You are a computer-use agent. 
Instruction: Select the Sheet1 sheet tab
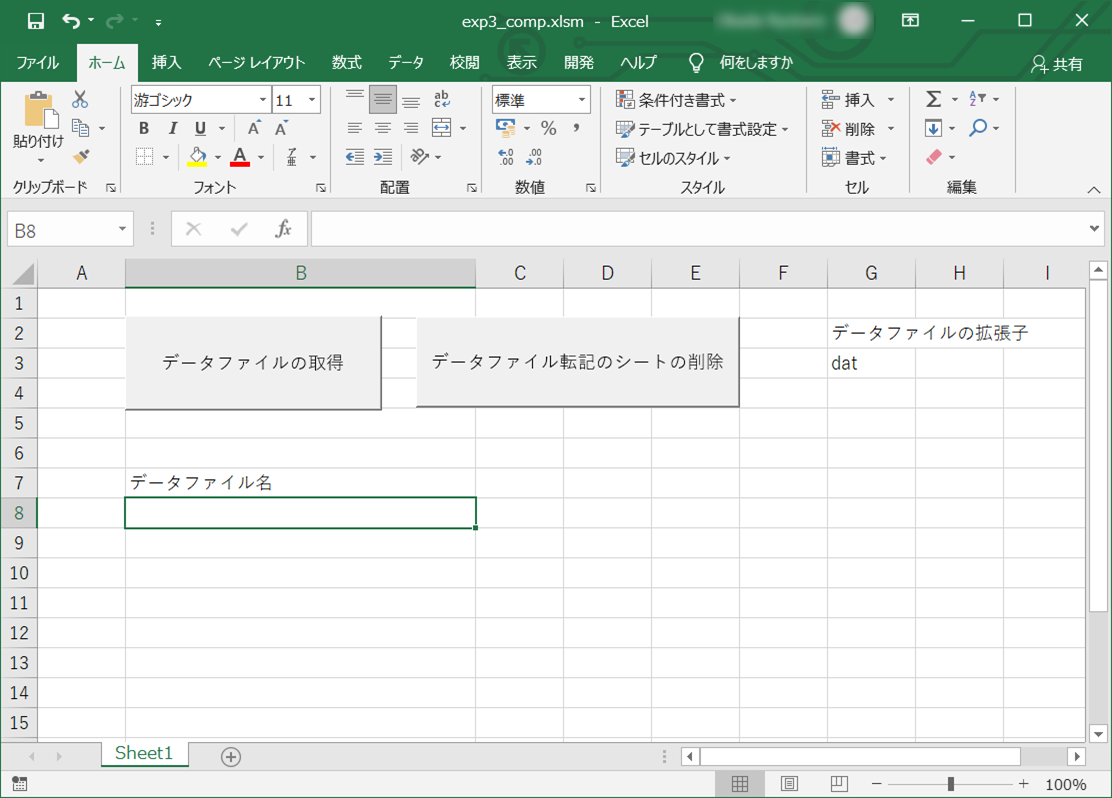[144, 753]
